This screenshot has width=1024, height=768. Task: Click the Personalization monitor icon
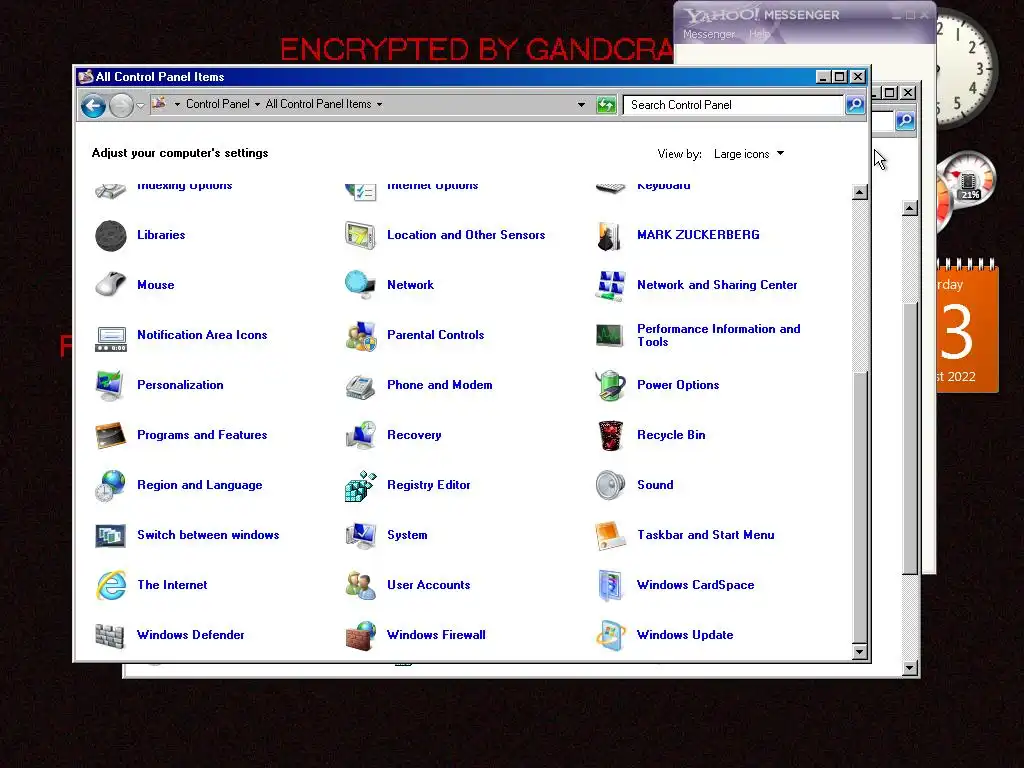(109, 385)
